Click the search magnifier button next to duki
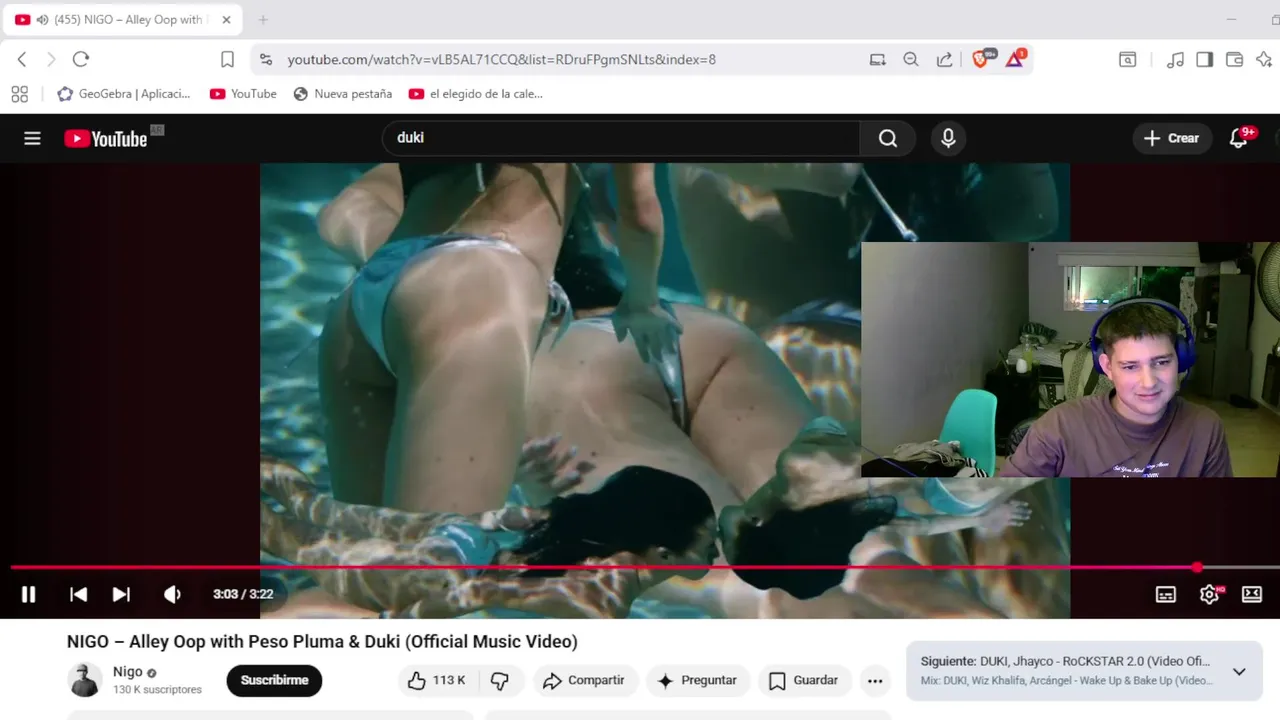Image resolution: width=1280 pixels, height=720 pixels. 887,139
